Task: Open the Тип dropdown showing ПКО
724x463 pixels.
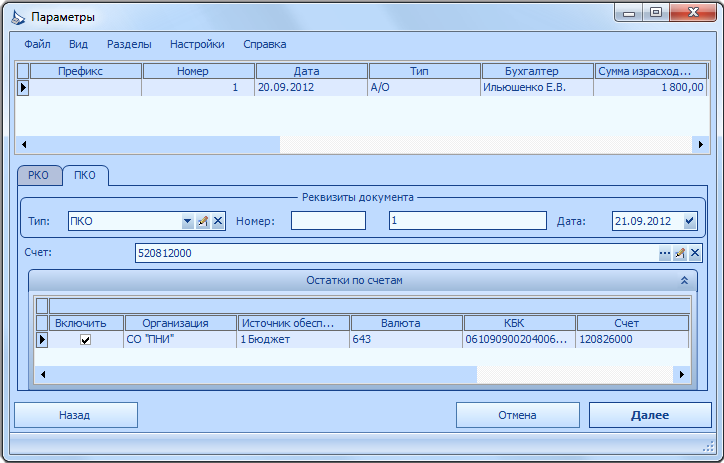Action: (187, 221)
